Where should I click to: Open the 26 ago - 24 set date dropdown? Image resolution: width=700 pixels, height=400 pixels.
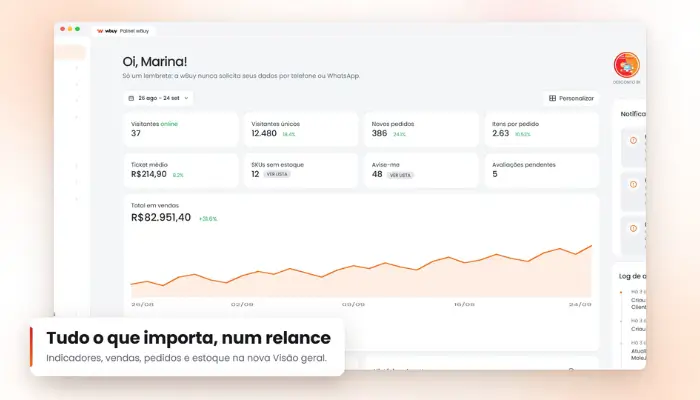(x=158, y=98)
